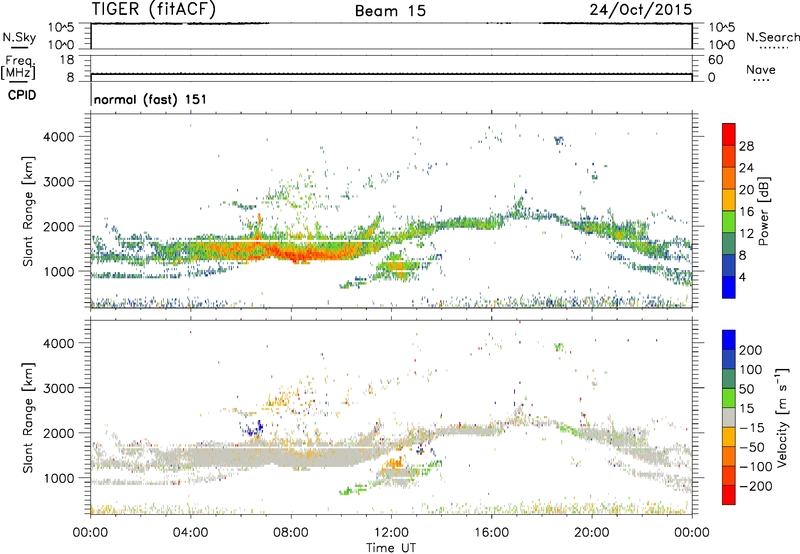Click the '24' label on the Power scale
The height and width of the screenshot is (554, 800).
746,168
